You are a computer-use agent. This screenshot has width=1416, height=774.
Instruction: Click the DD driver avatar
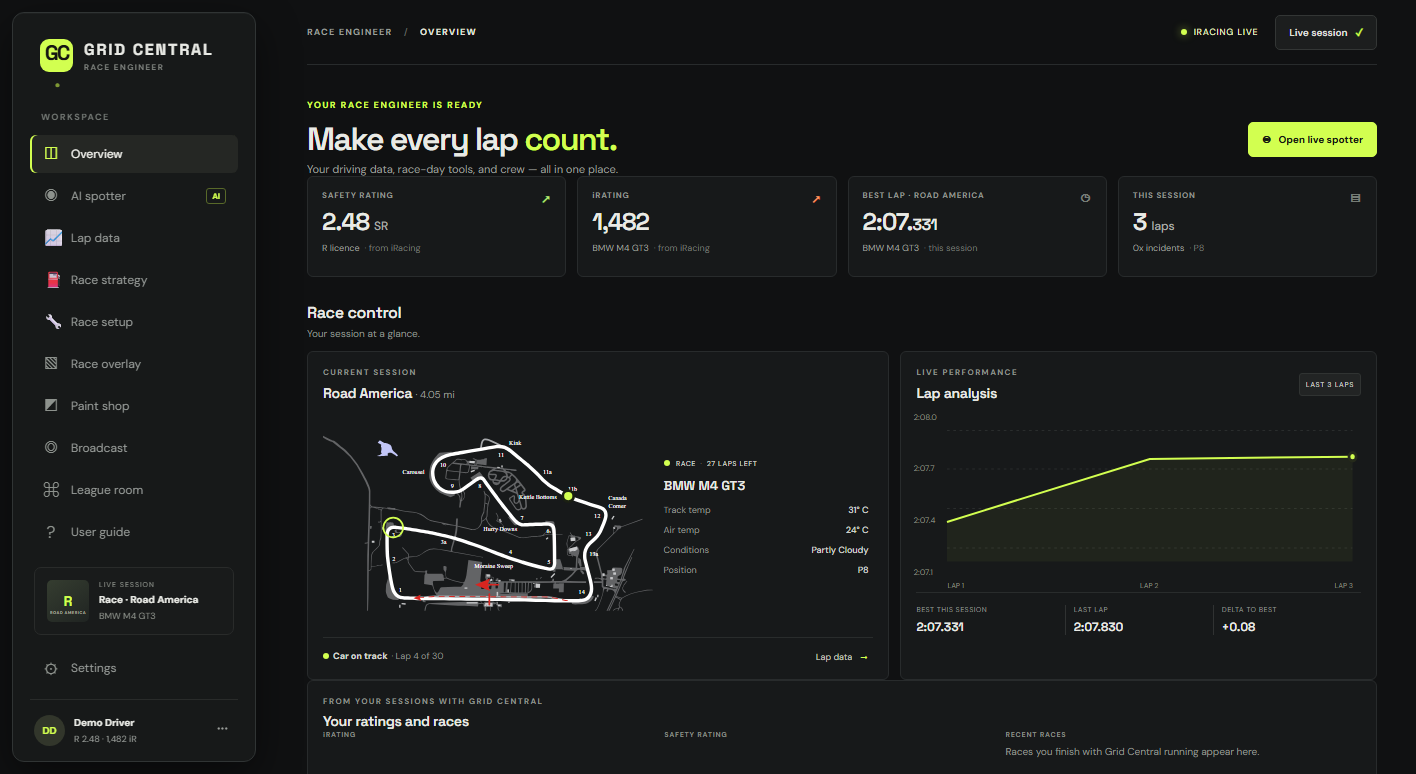[49, 730]
